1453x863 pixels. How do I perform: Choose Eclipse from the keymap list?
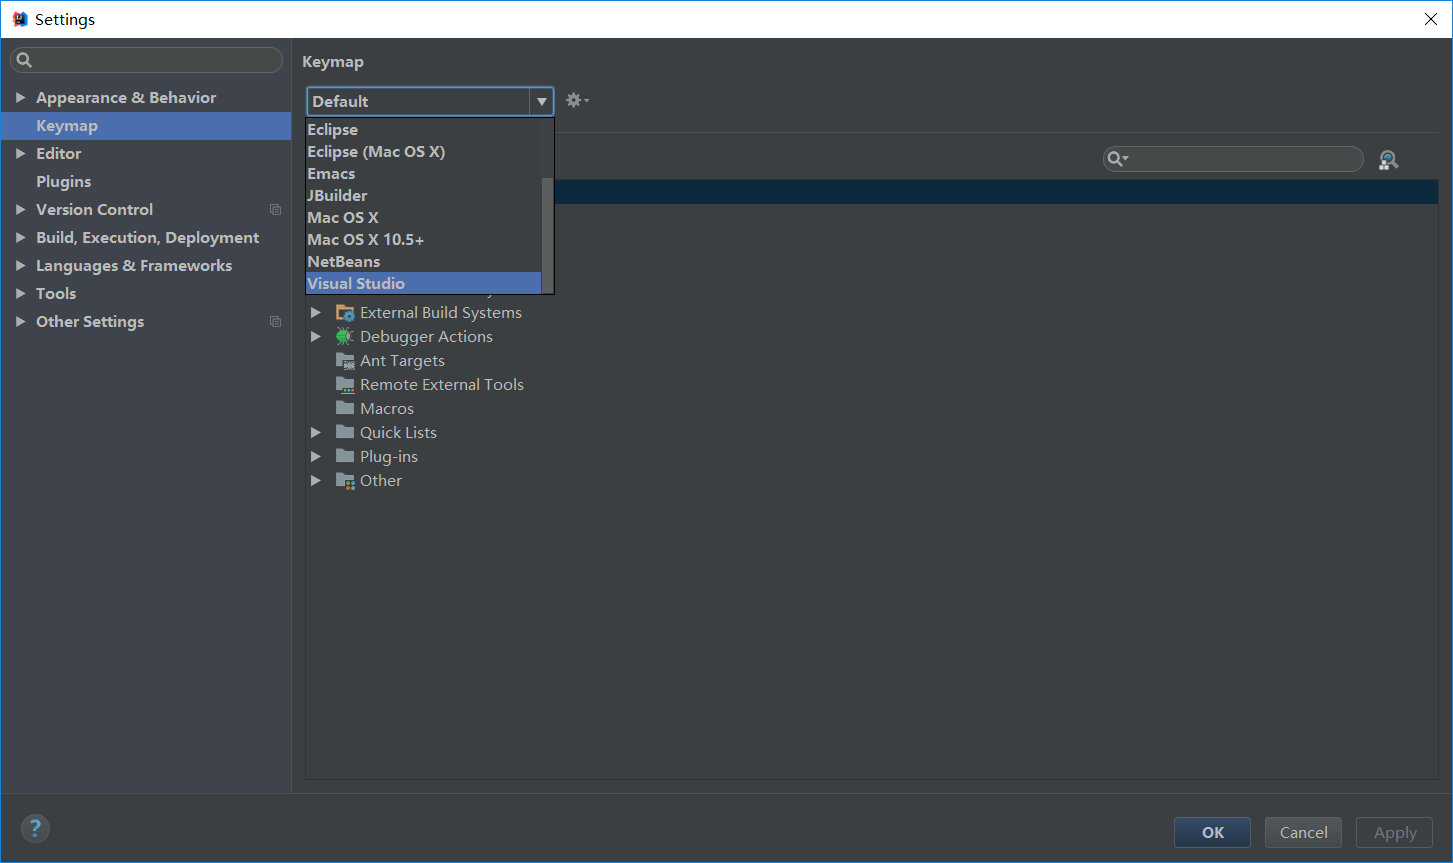423,130
